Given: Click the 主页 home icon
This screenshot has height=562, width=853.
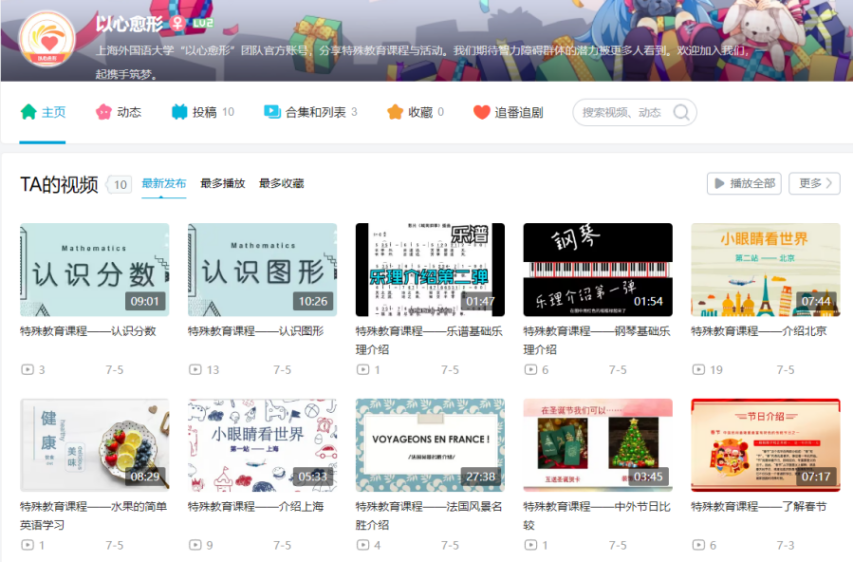Looking at the screenshot, I should pyautogui.click(x=29, y=112).
